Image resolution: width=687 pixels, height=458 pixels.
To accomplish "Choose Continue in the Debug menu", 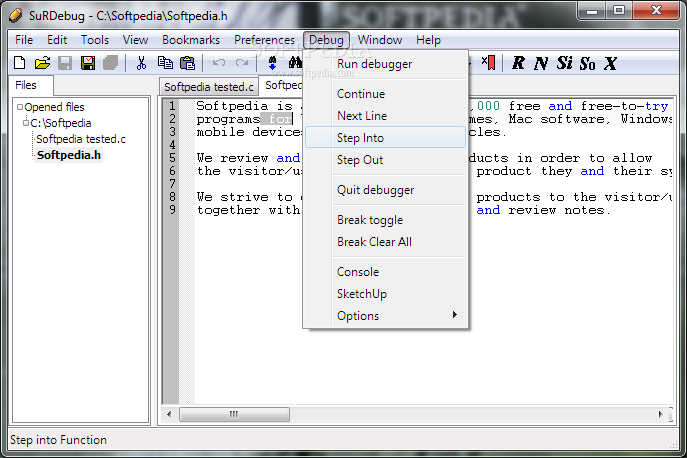I will [386, 94].
